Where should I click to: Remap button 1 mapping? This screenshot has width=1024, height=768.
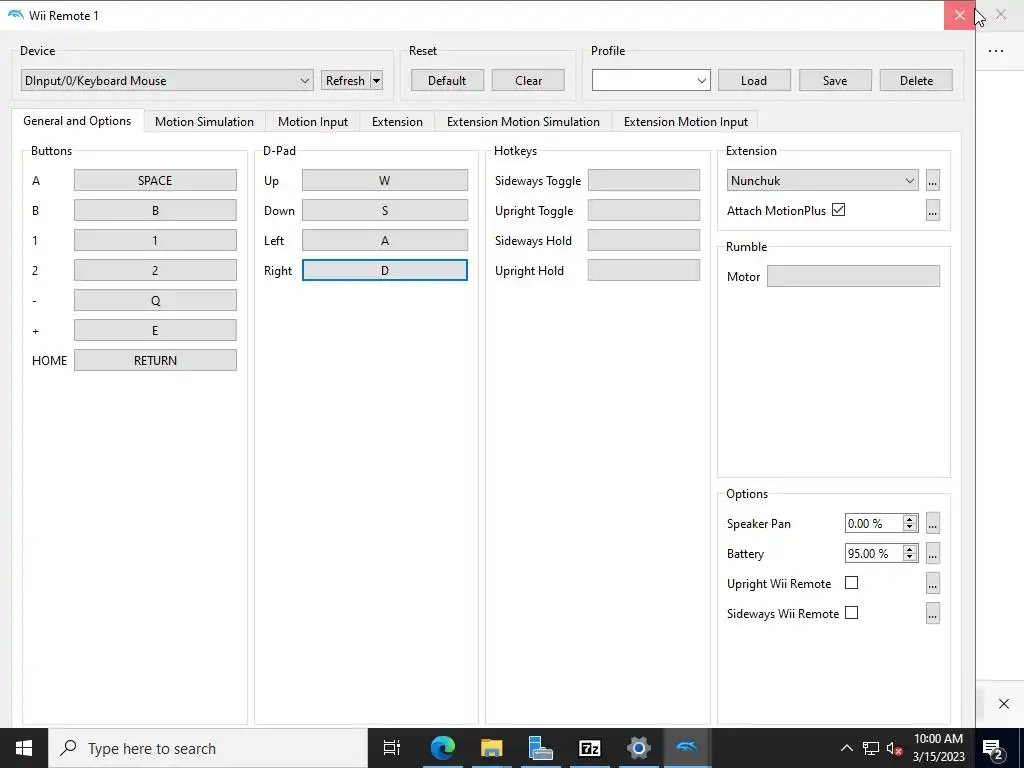pyautogui.click(x=155, y=241)
